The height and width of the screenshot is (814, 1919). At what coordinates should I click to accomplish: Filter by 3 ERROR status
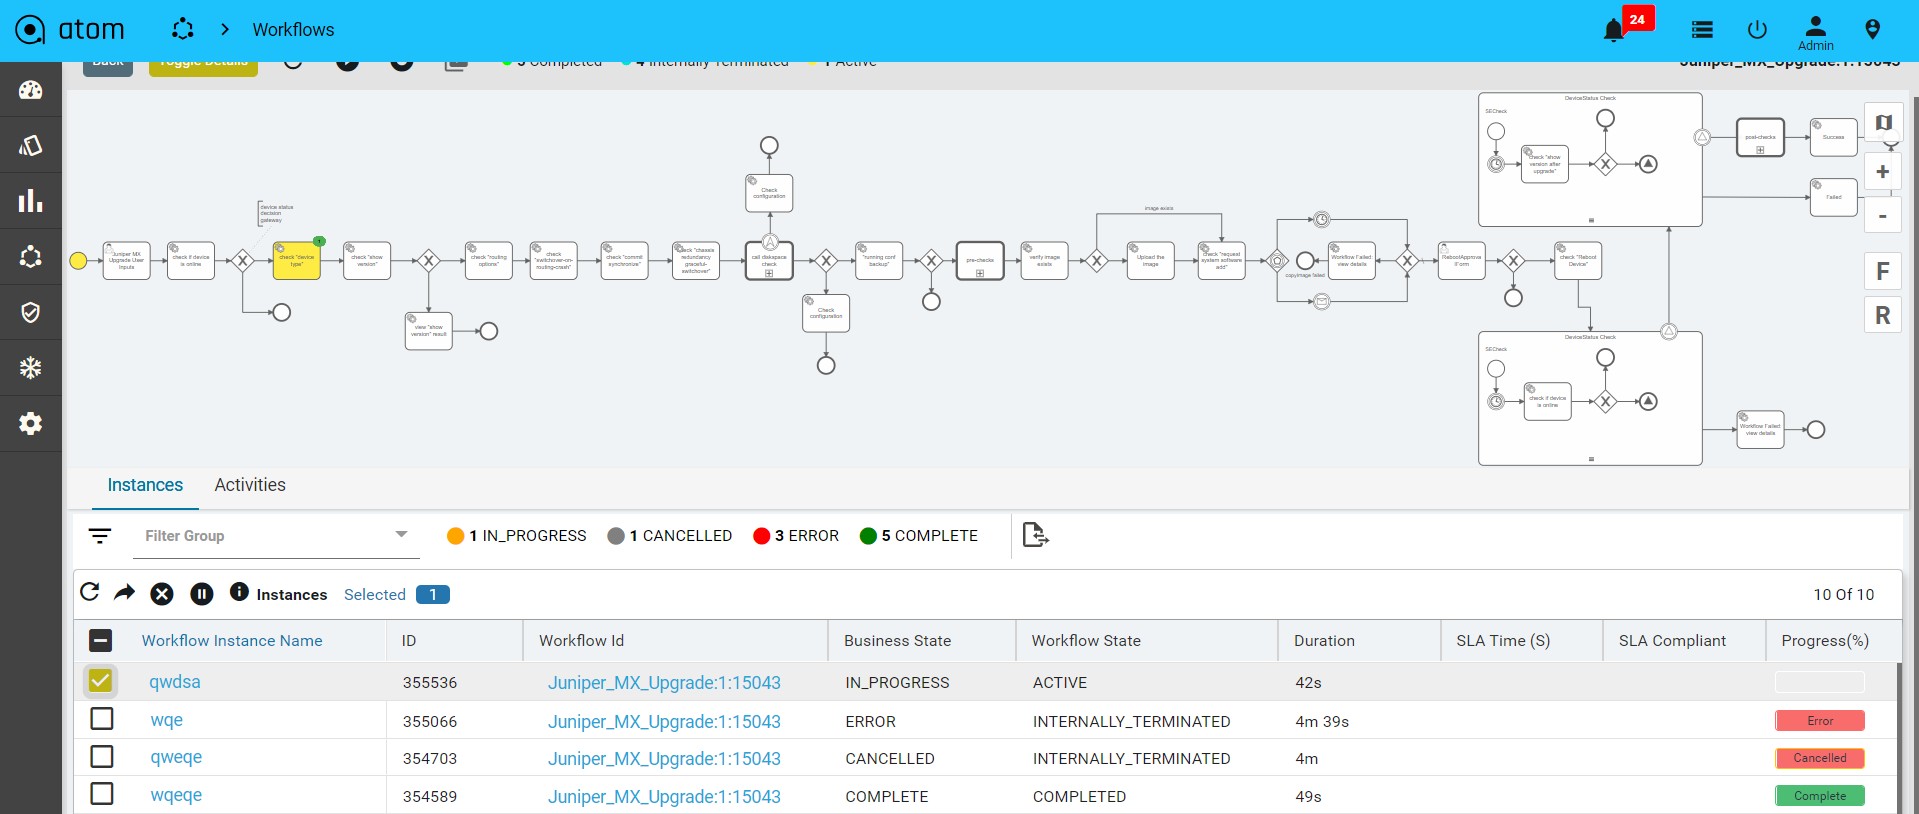[x=796, y=536]
